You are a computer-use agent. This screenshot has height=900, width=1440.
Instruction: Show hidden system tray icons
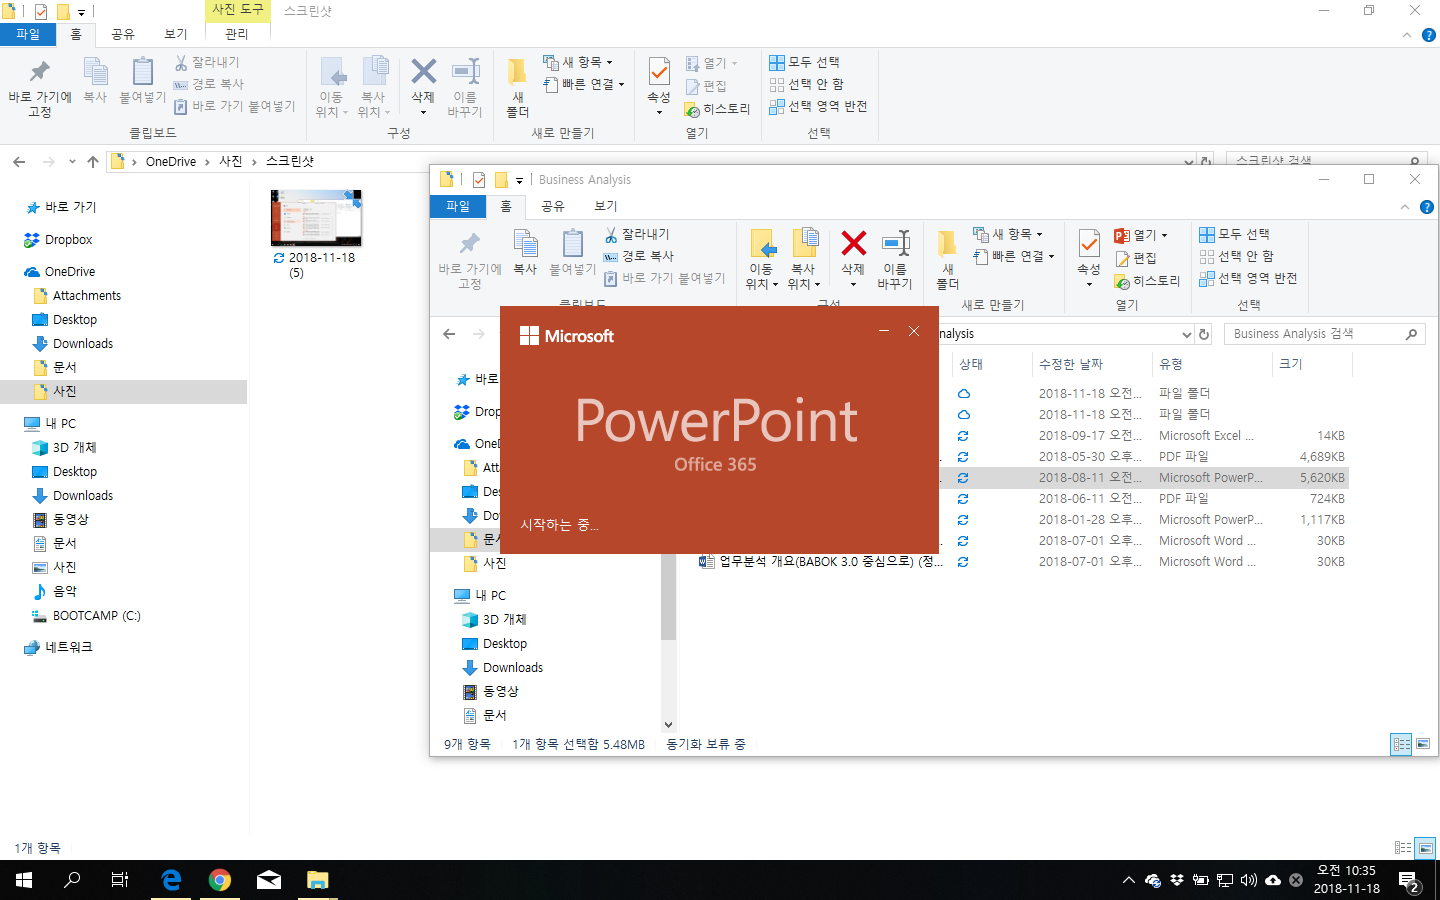[1128, 880]
